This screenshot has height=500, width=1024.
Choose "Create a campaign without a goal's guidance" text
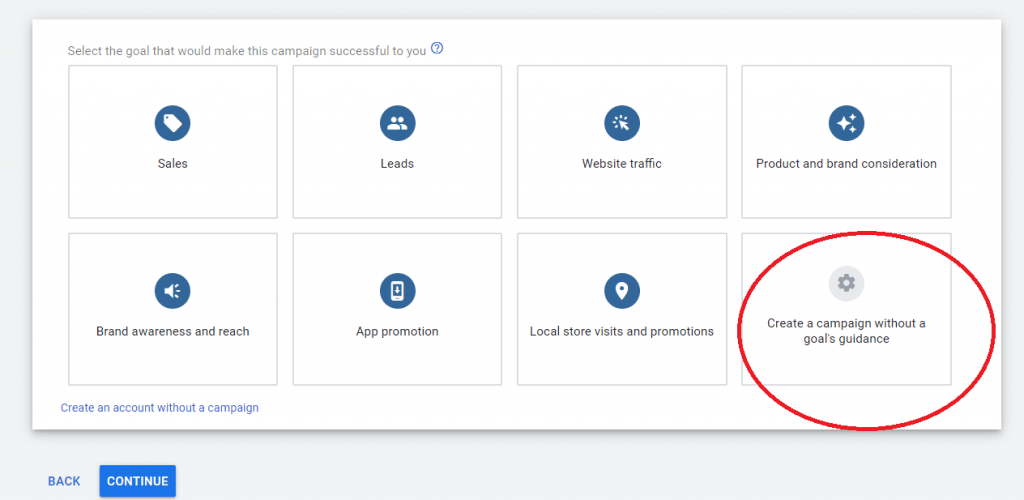846,331
